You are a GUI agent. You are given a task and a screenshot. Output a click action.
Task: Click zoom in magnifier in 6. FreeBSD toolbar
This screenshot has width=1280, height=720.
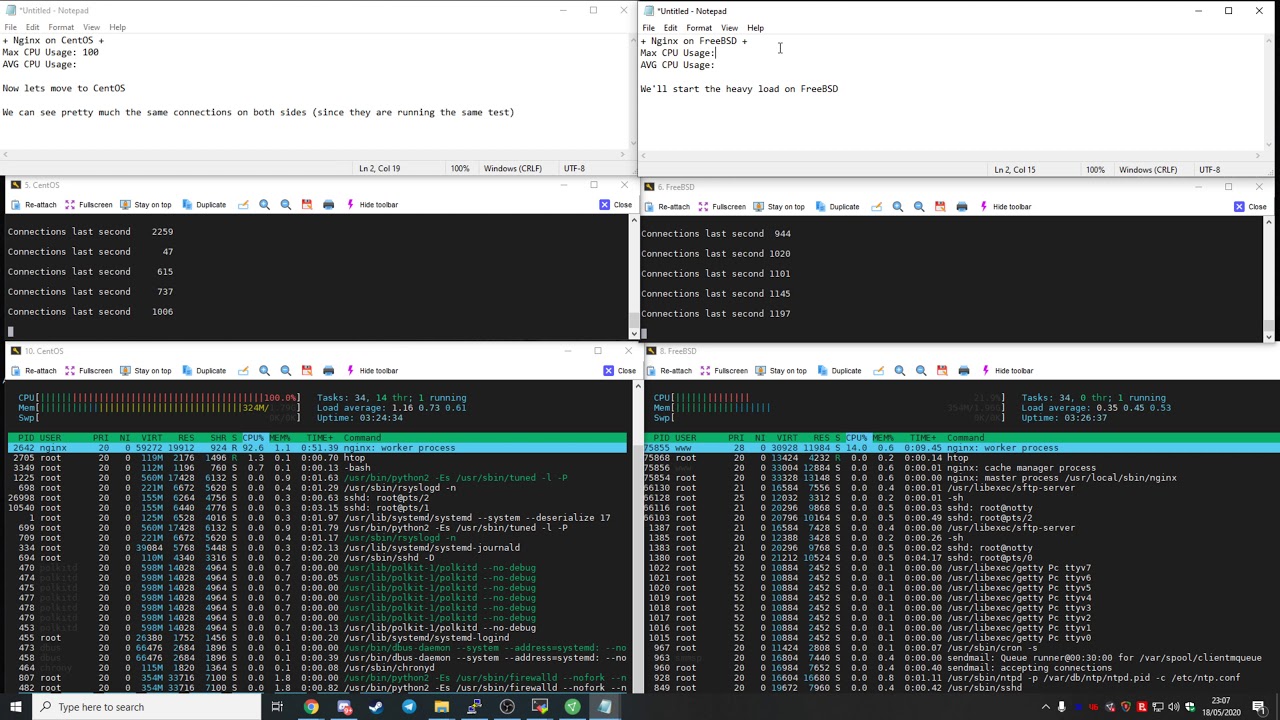[x=897, y=207]
